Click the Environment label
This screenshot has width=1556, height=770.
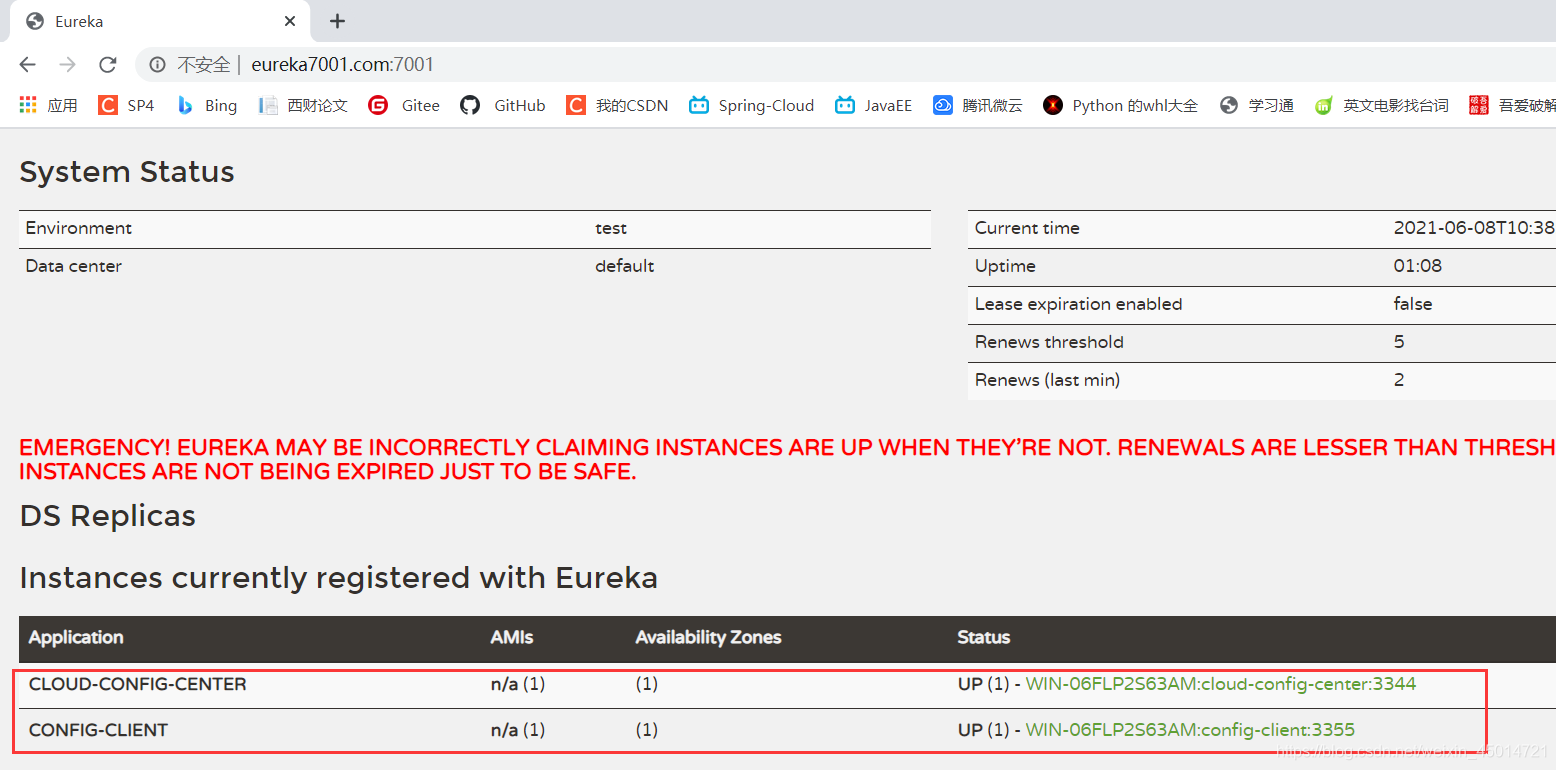79,228
